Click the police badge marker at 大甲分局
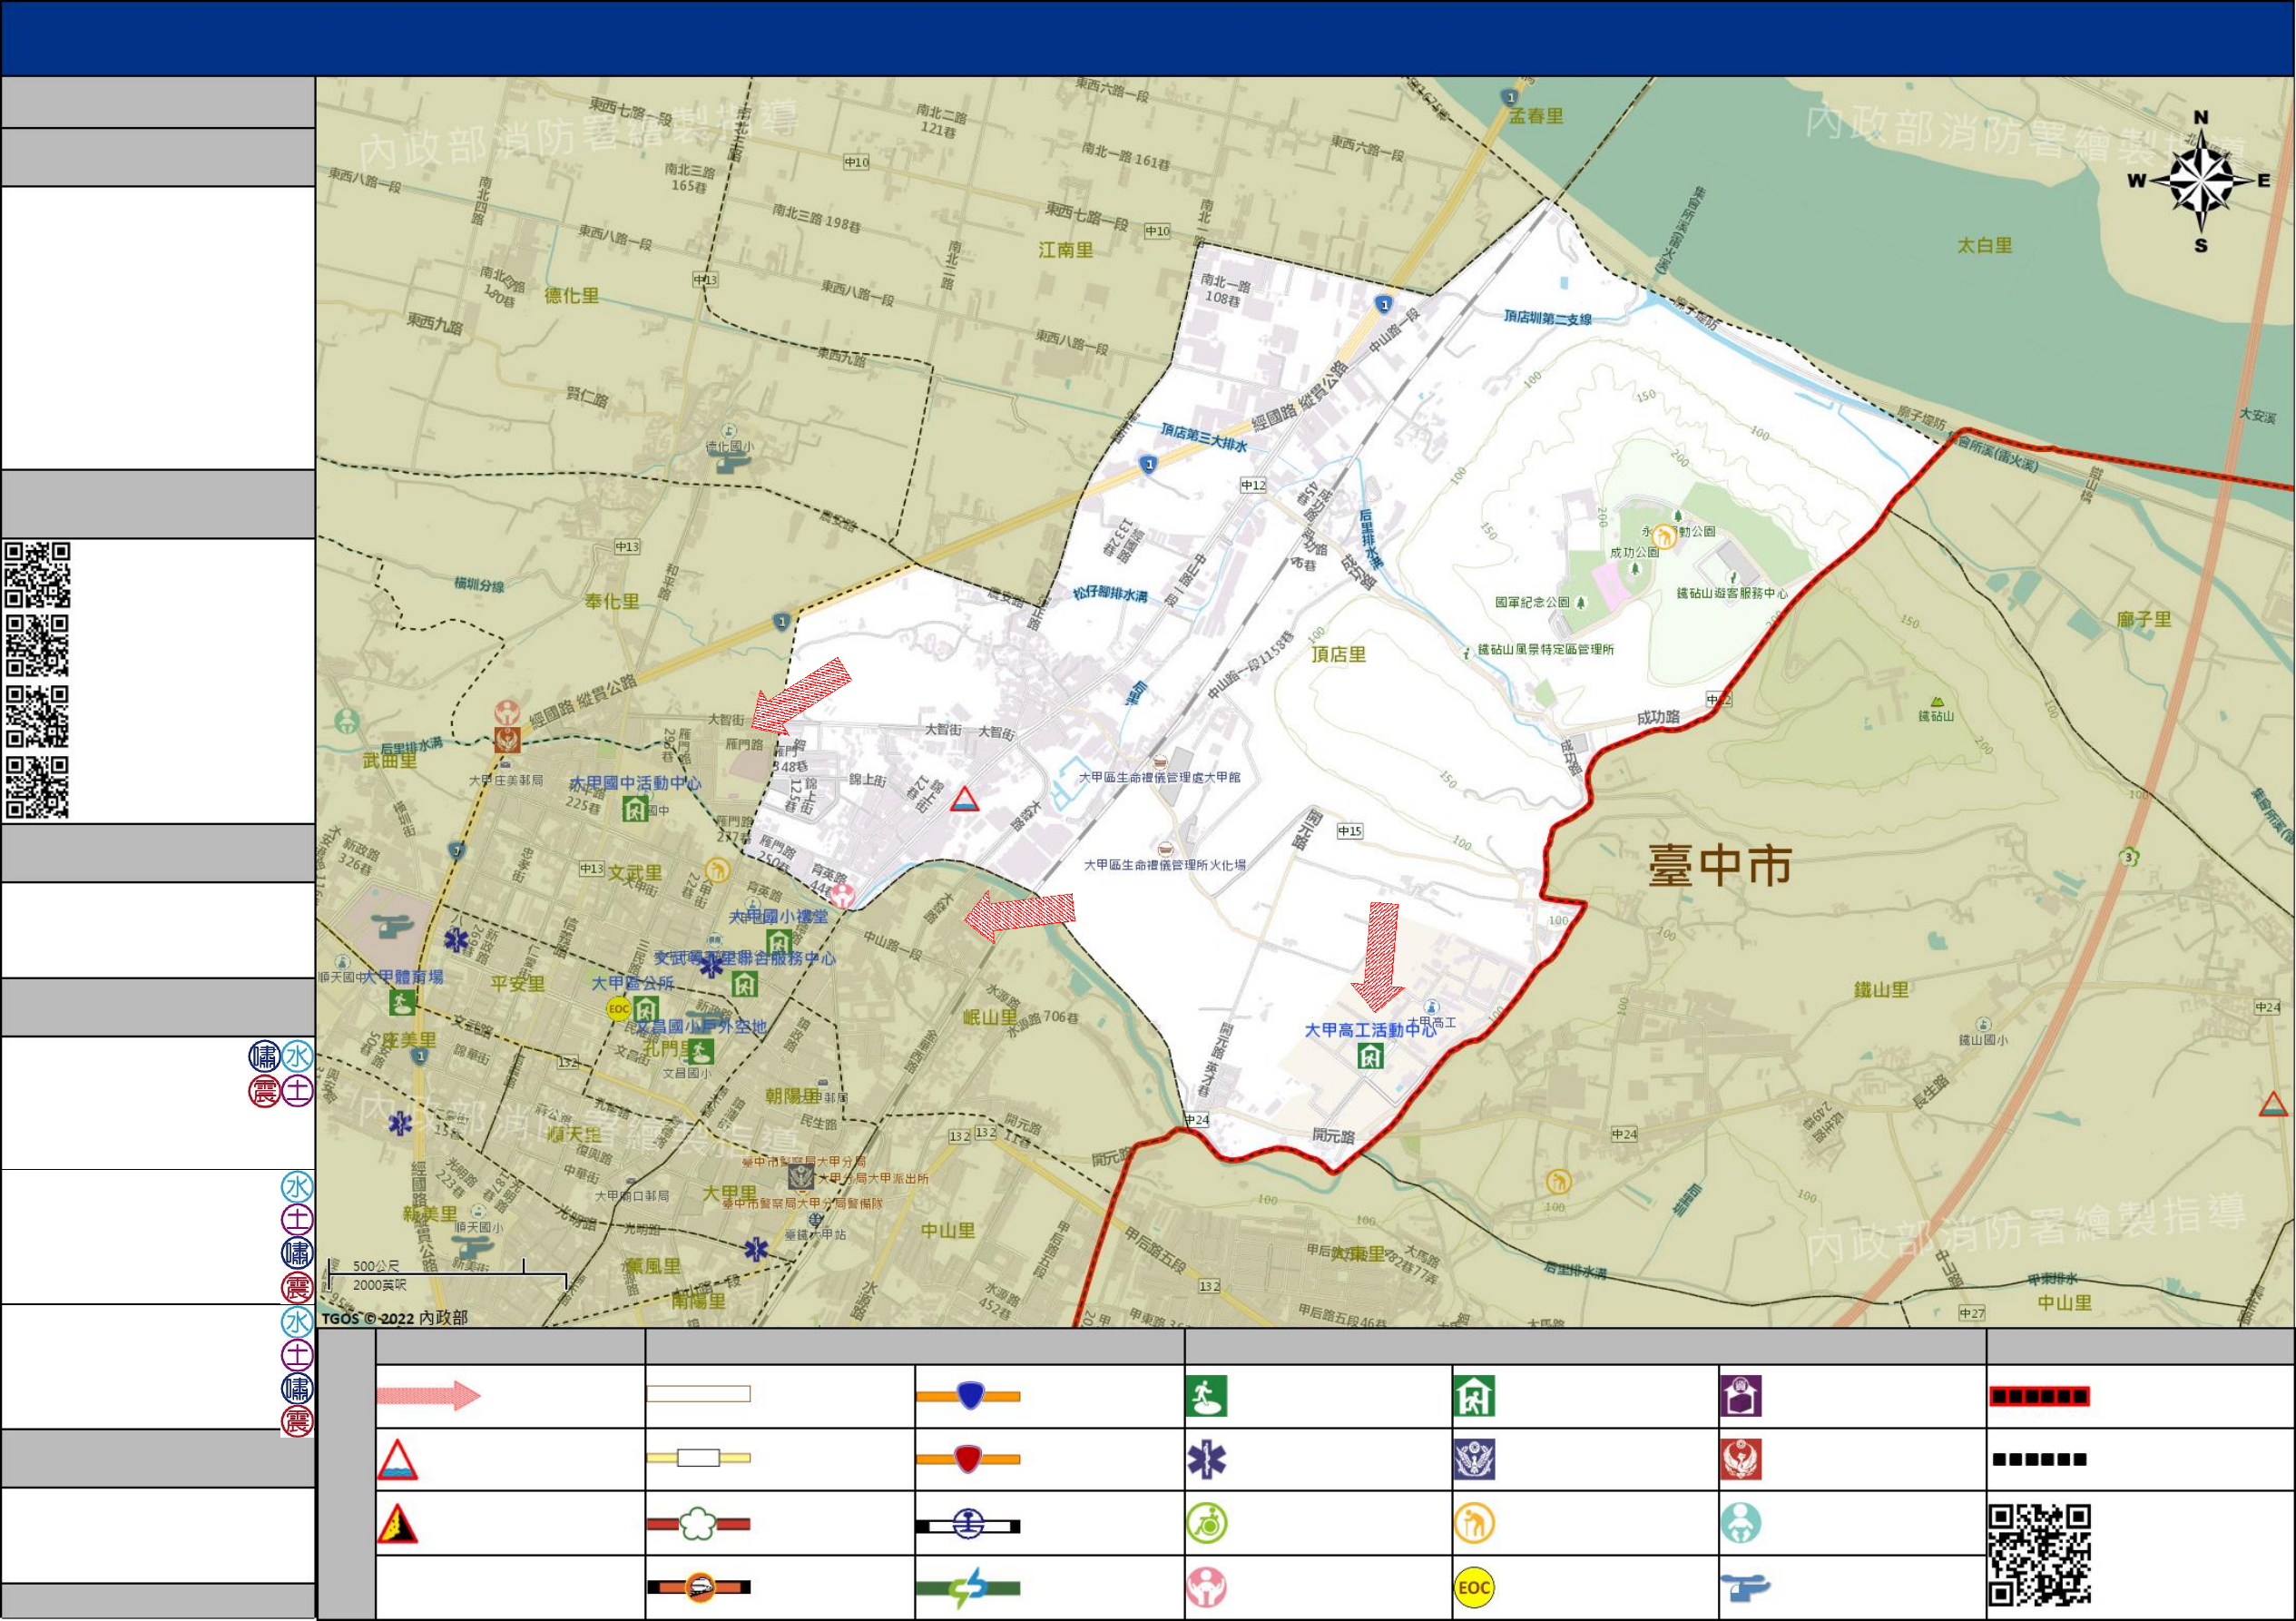This screenshot has height=1621, width=2296. point(801,1177)
